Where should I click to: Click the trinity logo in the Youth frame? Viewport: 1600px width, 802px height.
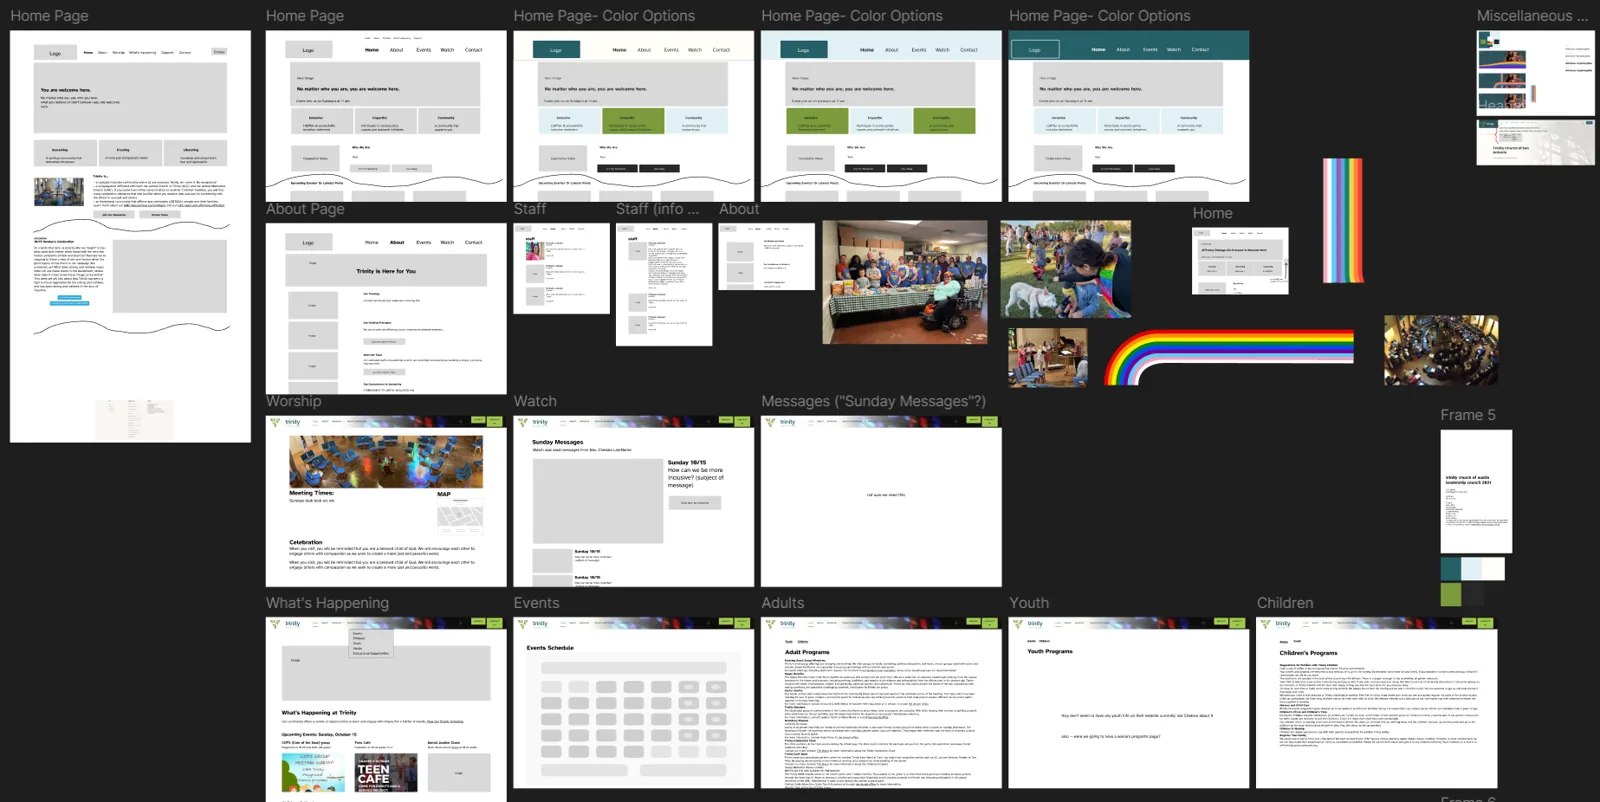point(1029,623)
